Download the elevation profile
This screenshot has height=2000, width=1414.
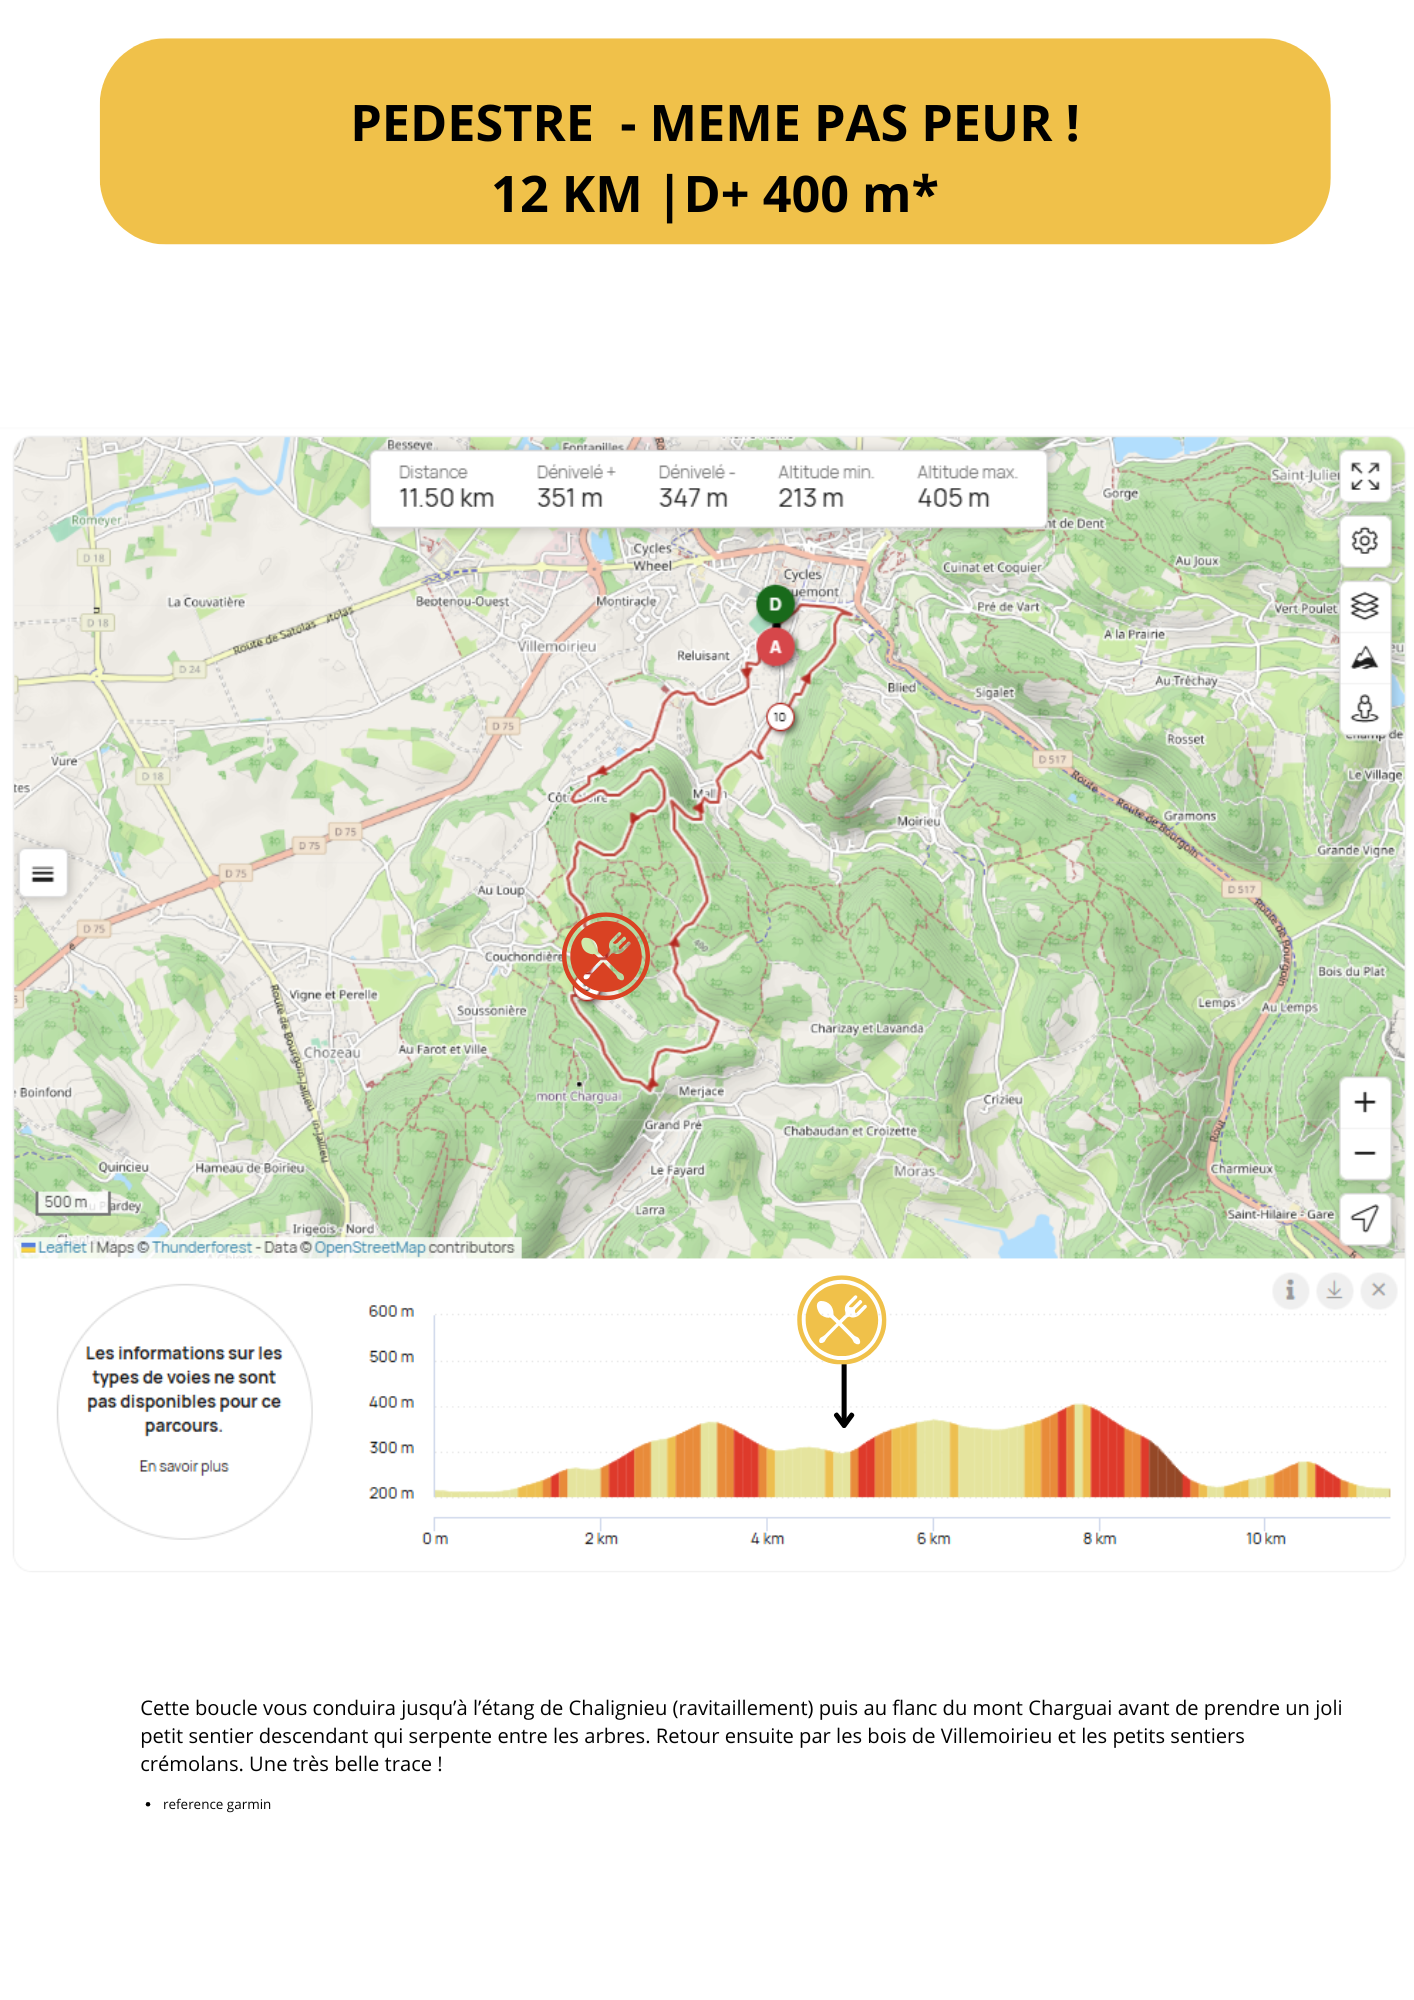tap(1334, 1290)
